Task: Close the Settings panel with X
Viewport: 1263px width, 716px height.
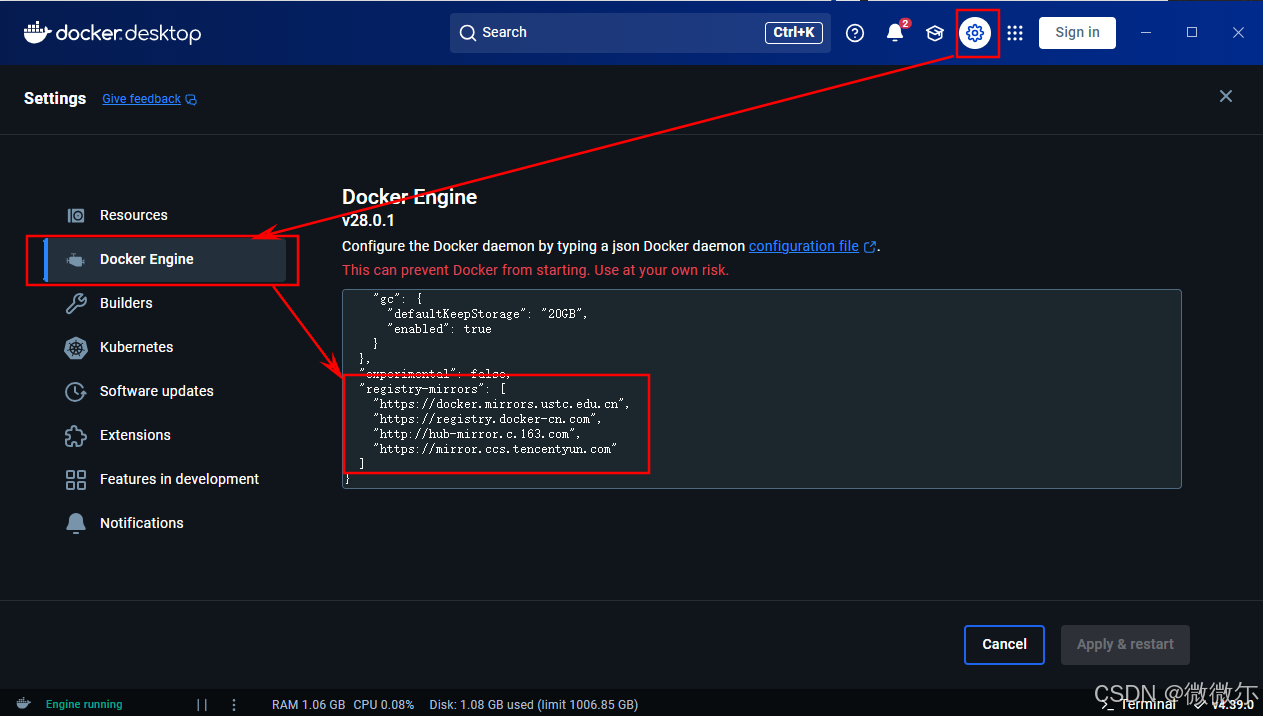Action: click(1226, 96)
